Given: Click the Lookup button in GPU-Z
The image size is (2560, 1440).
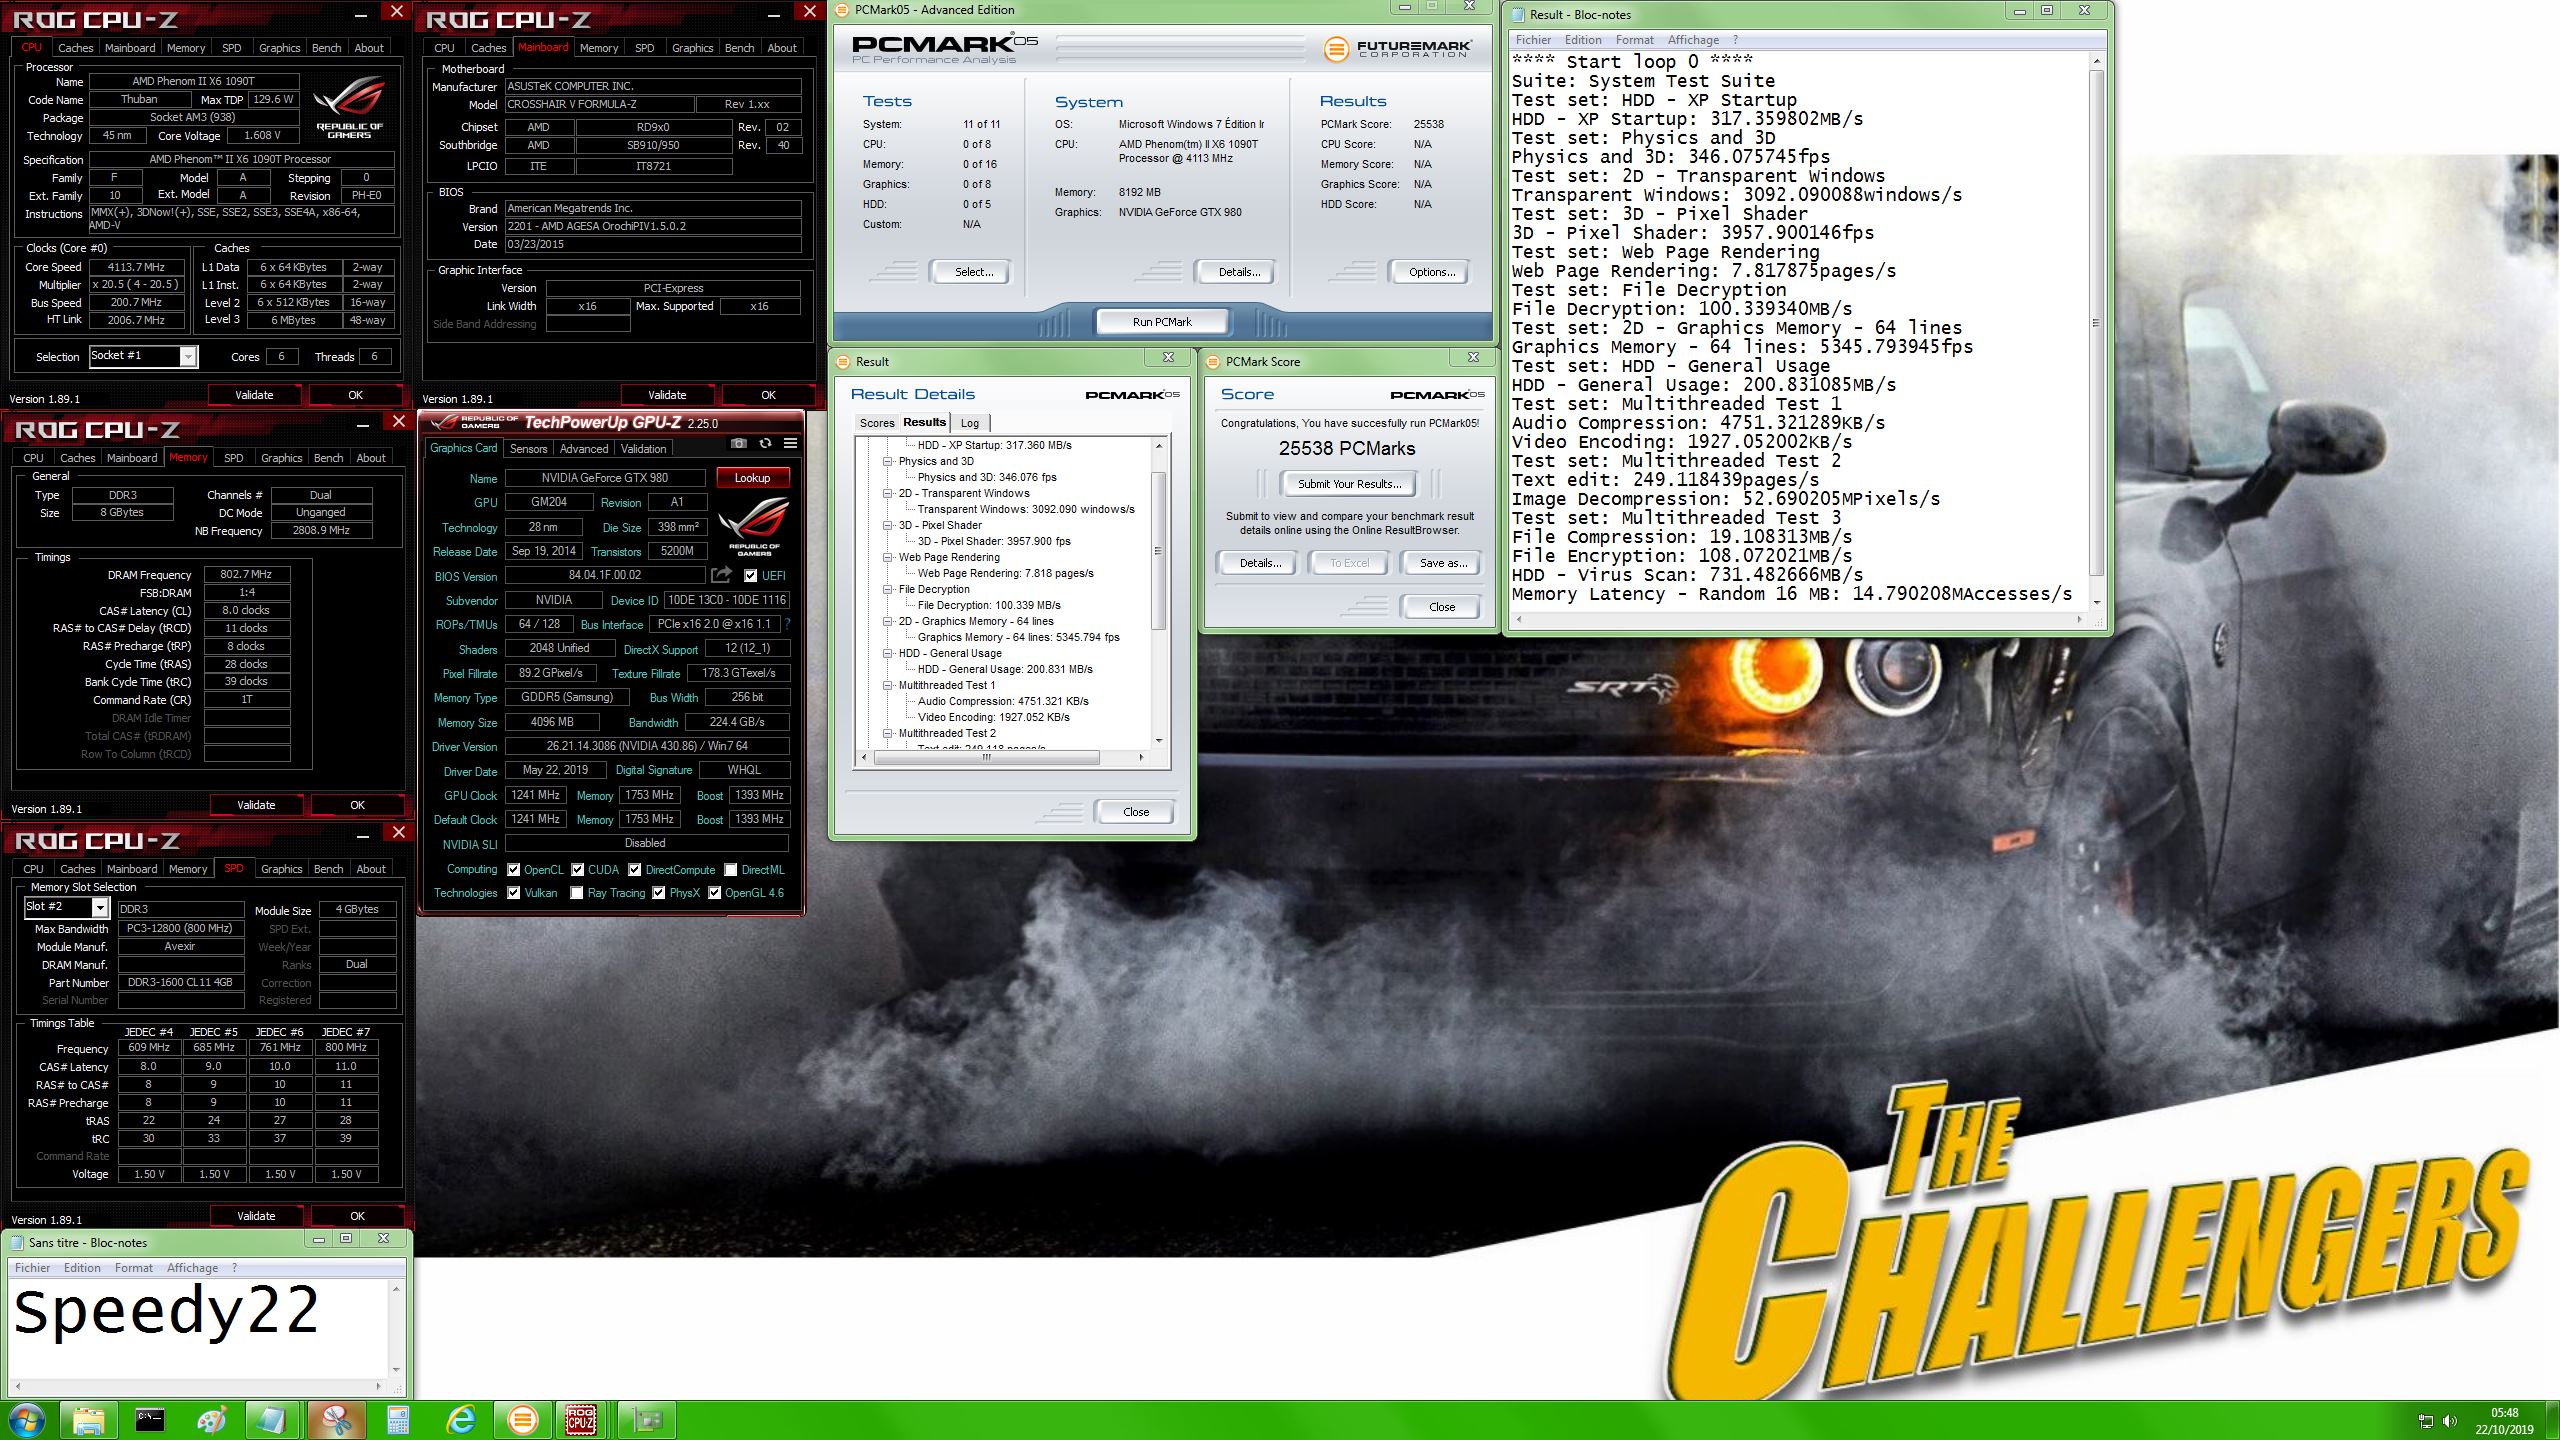Looking at the screenshot, I should point(752,478).
